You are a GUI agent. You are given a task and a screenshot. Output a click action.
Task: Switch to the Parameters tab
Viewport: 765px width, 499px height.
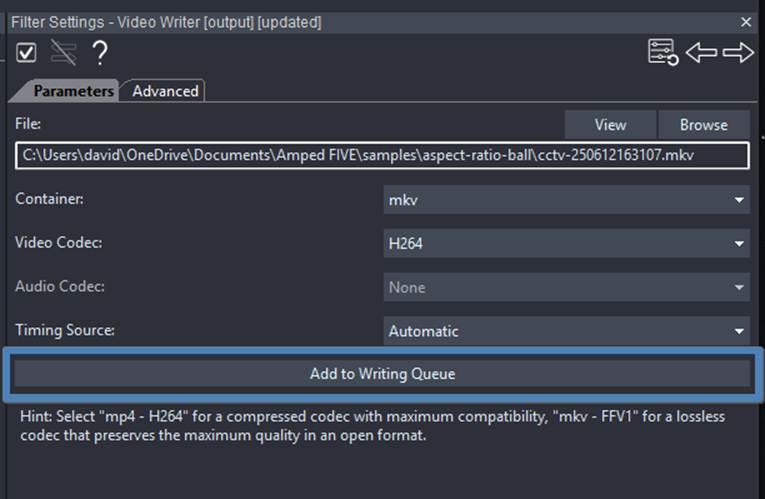click(x=73, y=91)
